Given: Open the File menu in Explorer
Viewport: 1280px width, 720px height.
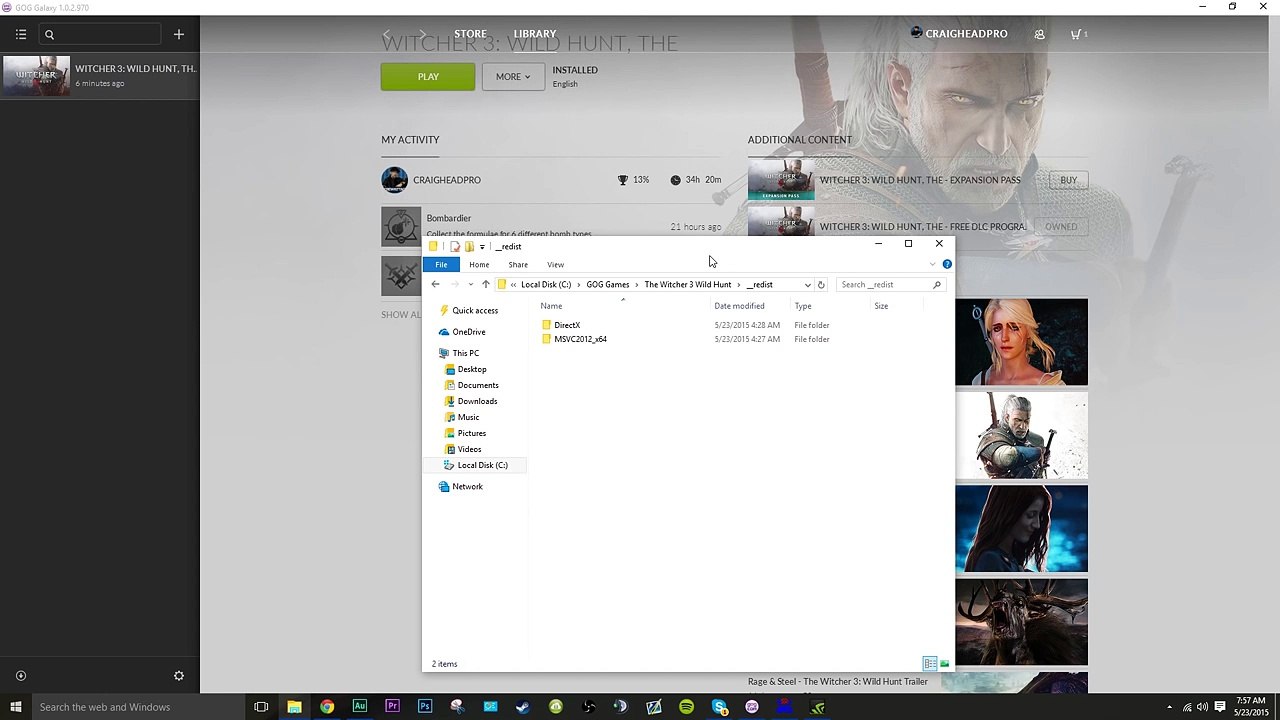Looking at the screenshot, I should pyautogui.click(x=441, y=264).
